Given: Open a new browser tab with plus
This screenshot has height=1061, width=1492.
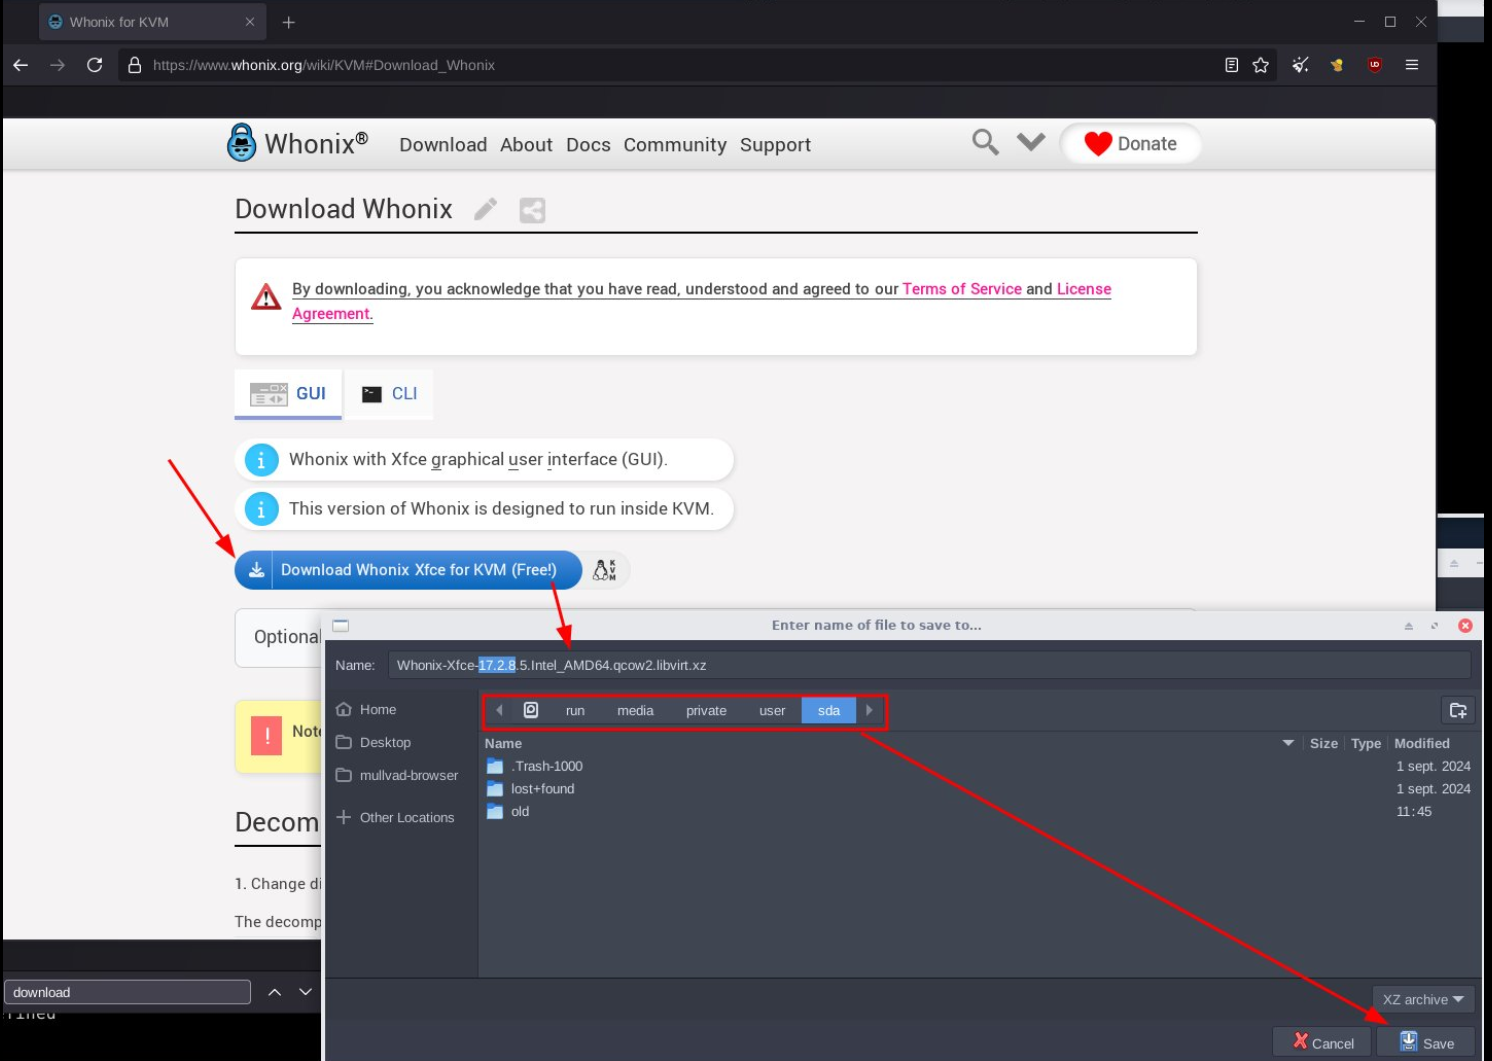Looking at the screenshot, I should pyautogui.click(x=289, y=22).
